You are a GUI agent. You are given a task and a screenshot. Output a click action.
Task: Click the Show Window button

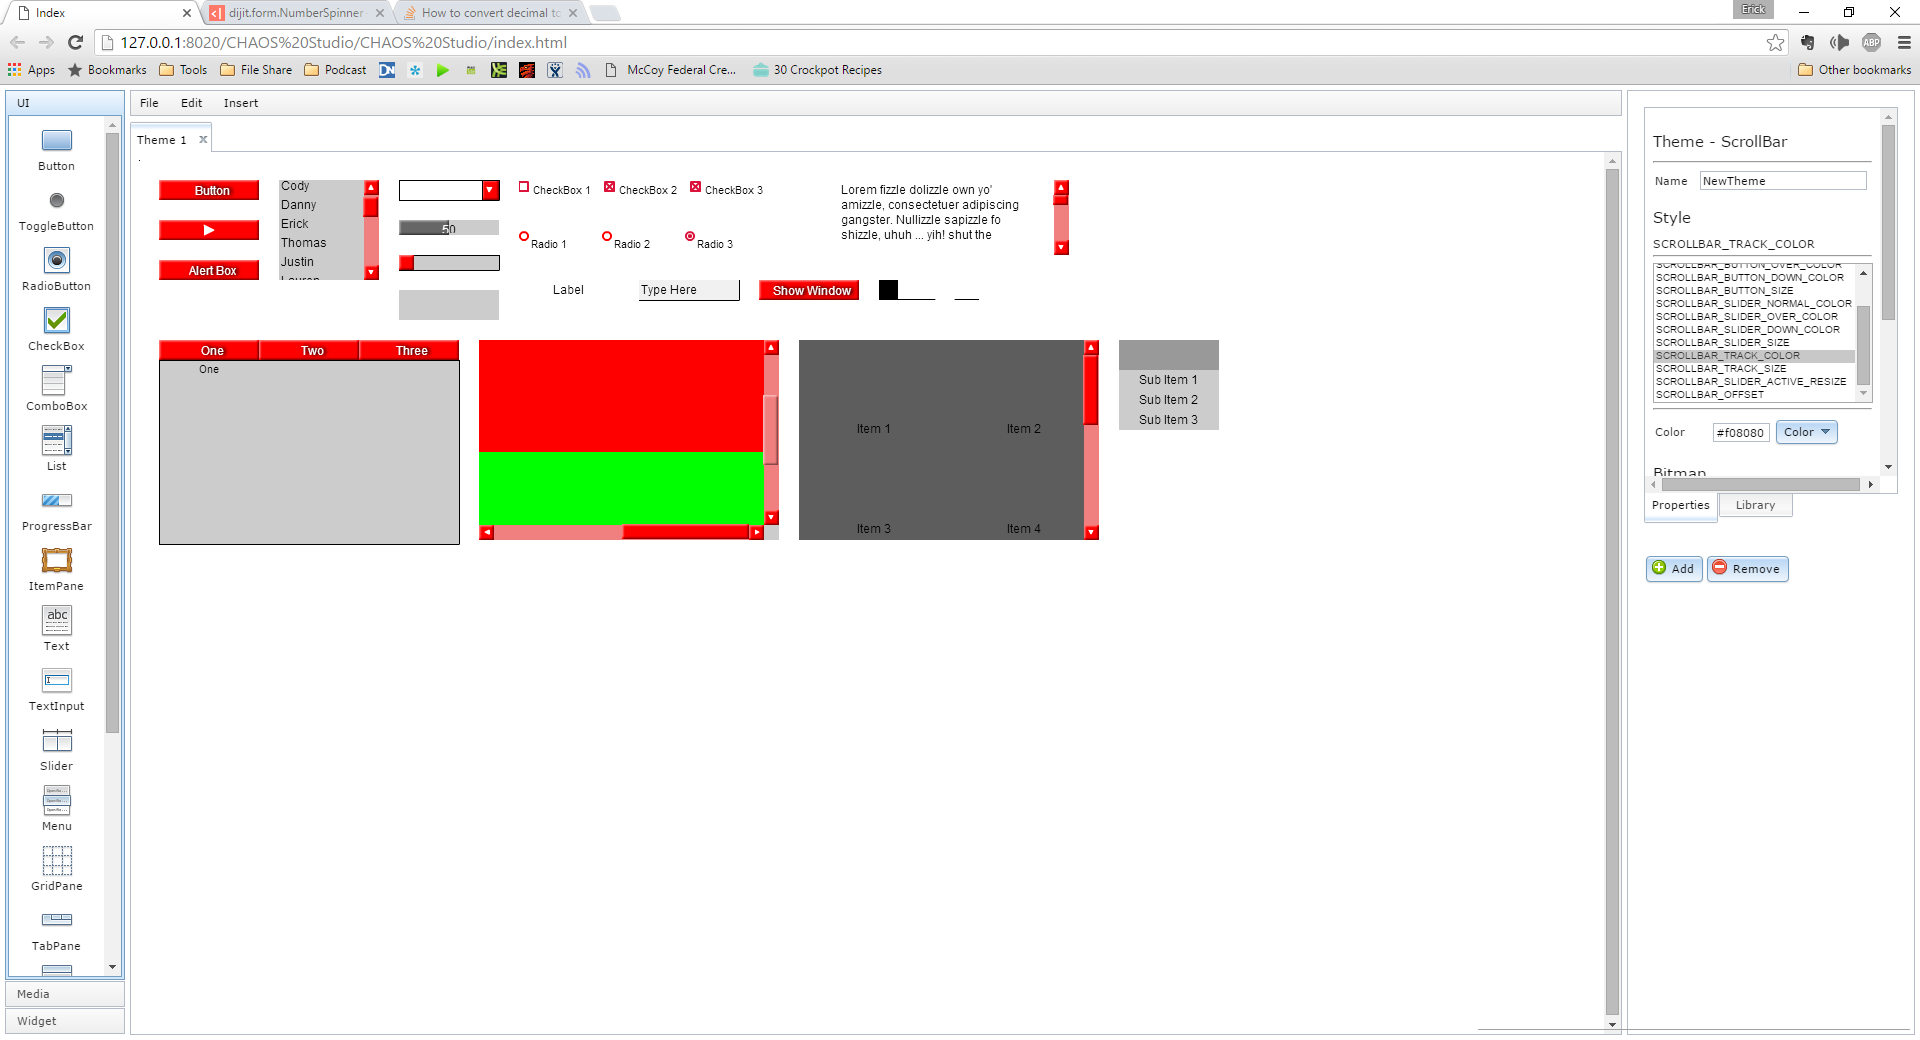pyautogui.click(x=808, y=290)
